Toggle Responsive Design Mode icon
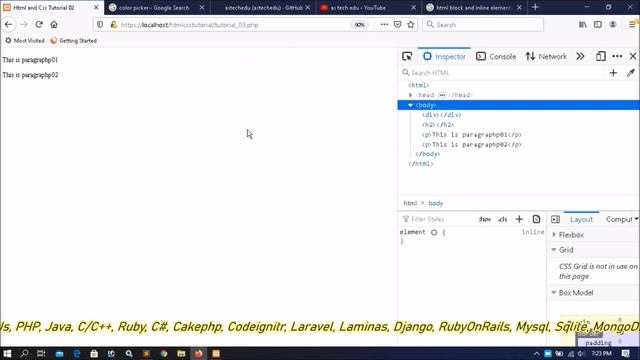 tap(600, 56)
